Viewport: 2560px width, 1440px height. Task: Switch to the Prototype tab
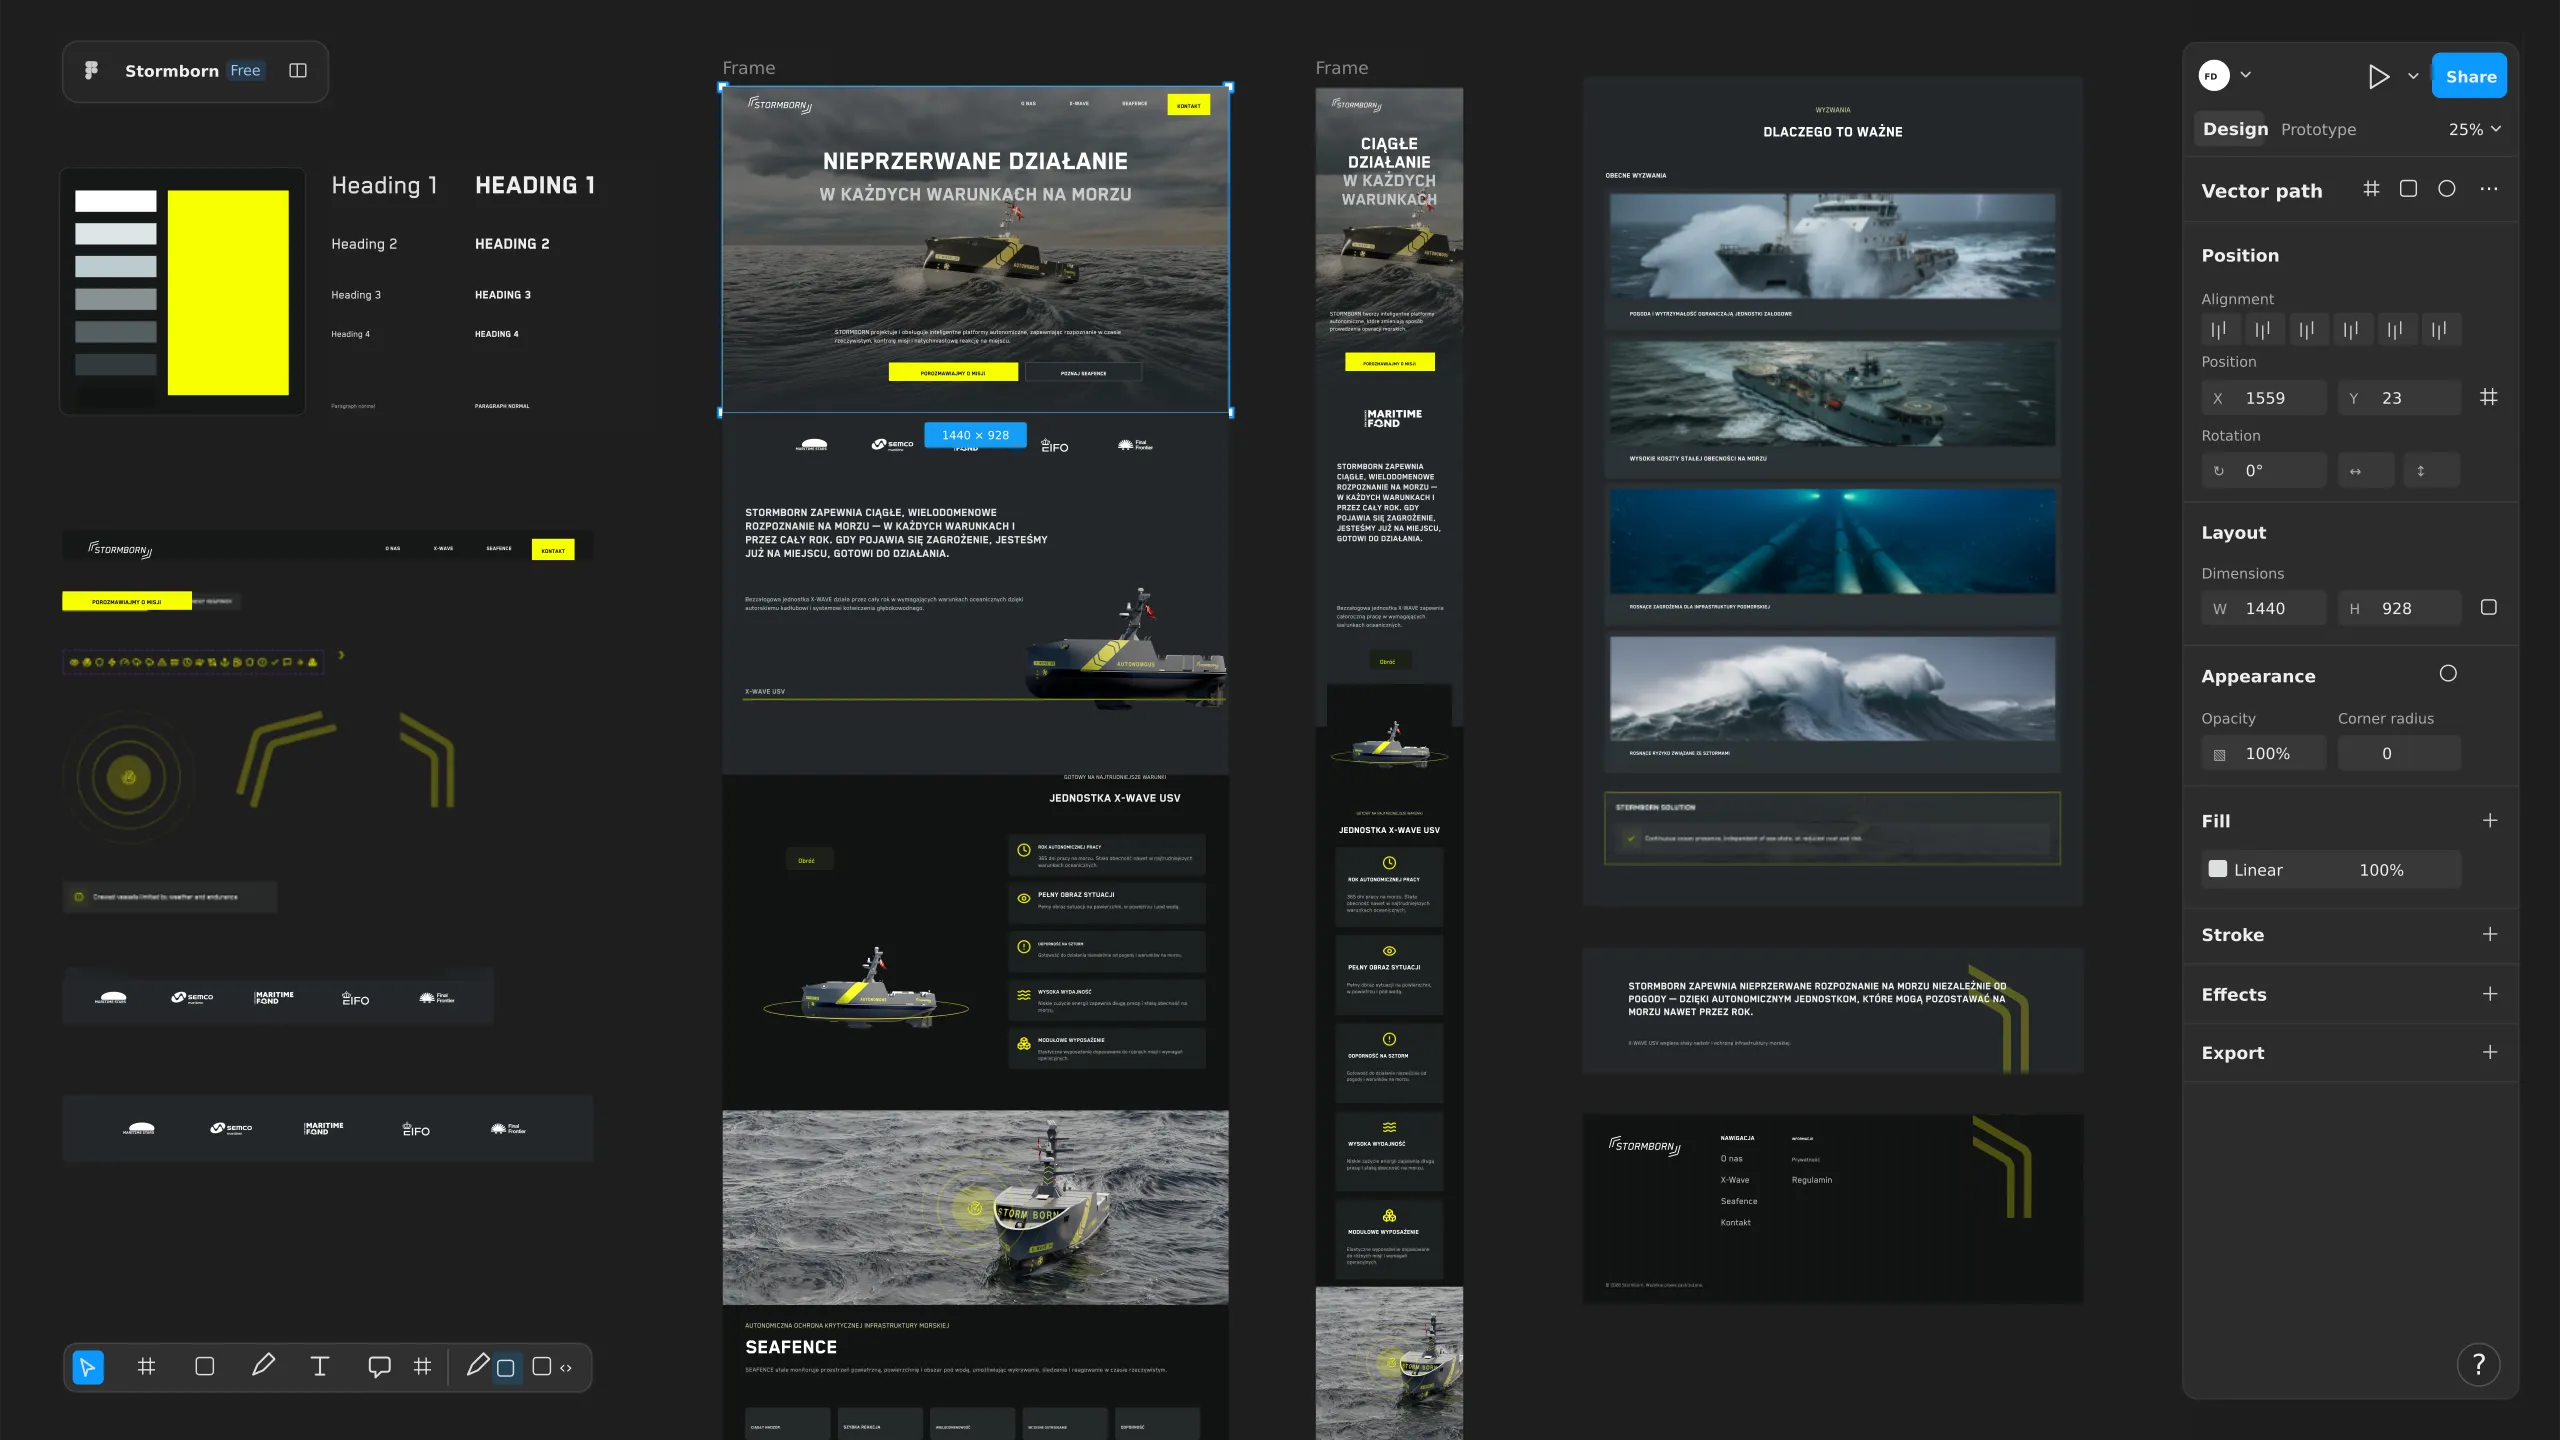pyautogui.click(x=2318, y=129)
